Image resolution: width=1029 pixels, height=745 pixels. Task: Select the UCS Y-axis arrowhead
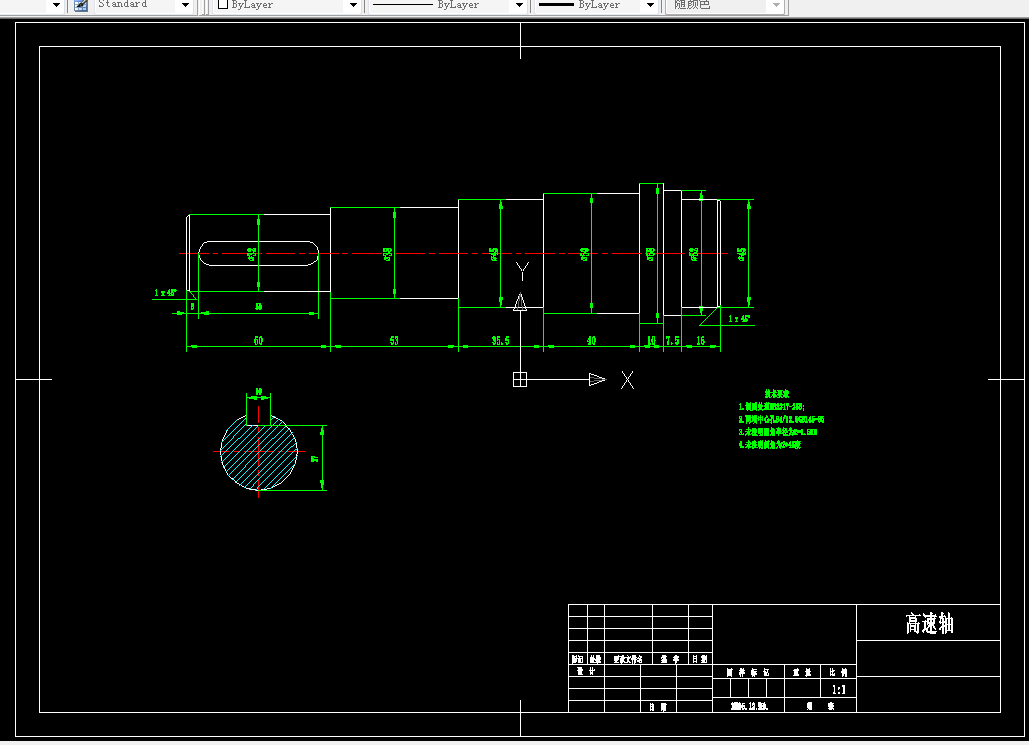coord(520,302)
